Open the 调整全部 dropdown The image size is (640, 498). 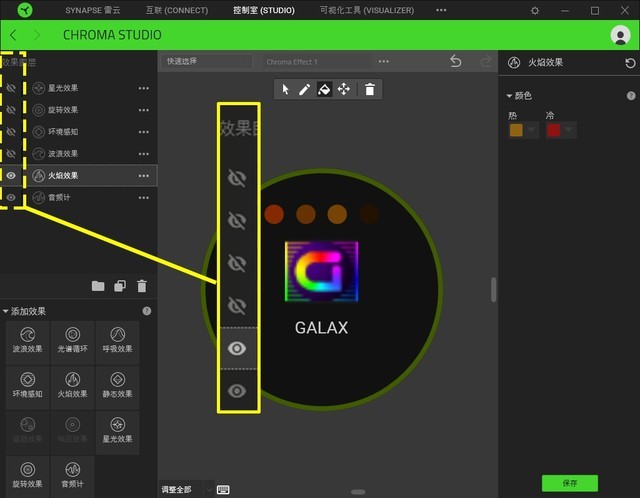click(188, 489)
